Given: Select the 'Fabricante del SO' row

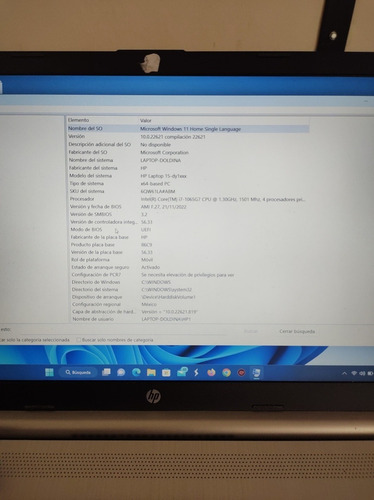Looking at the screenshot, I should click(x=188, y=152).
